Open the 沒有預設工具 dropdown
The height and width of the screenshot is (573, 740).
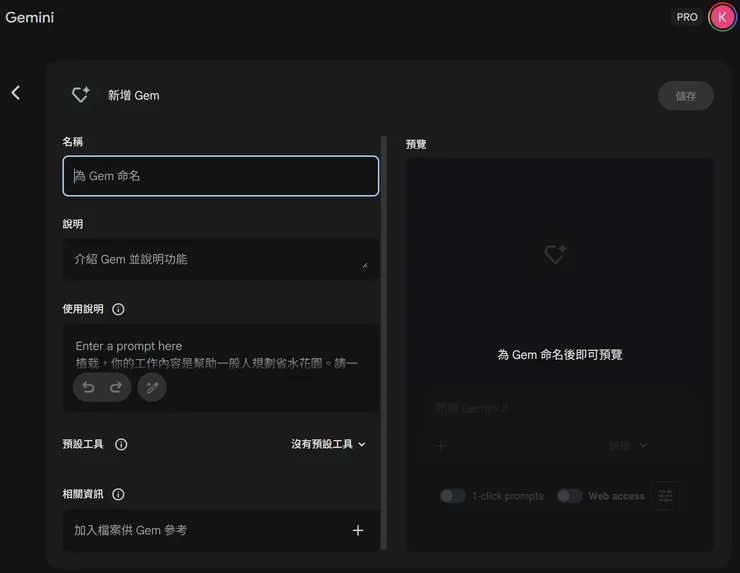[x=328, y=444]
